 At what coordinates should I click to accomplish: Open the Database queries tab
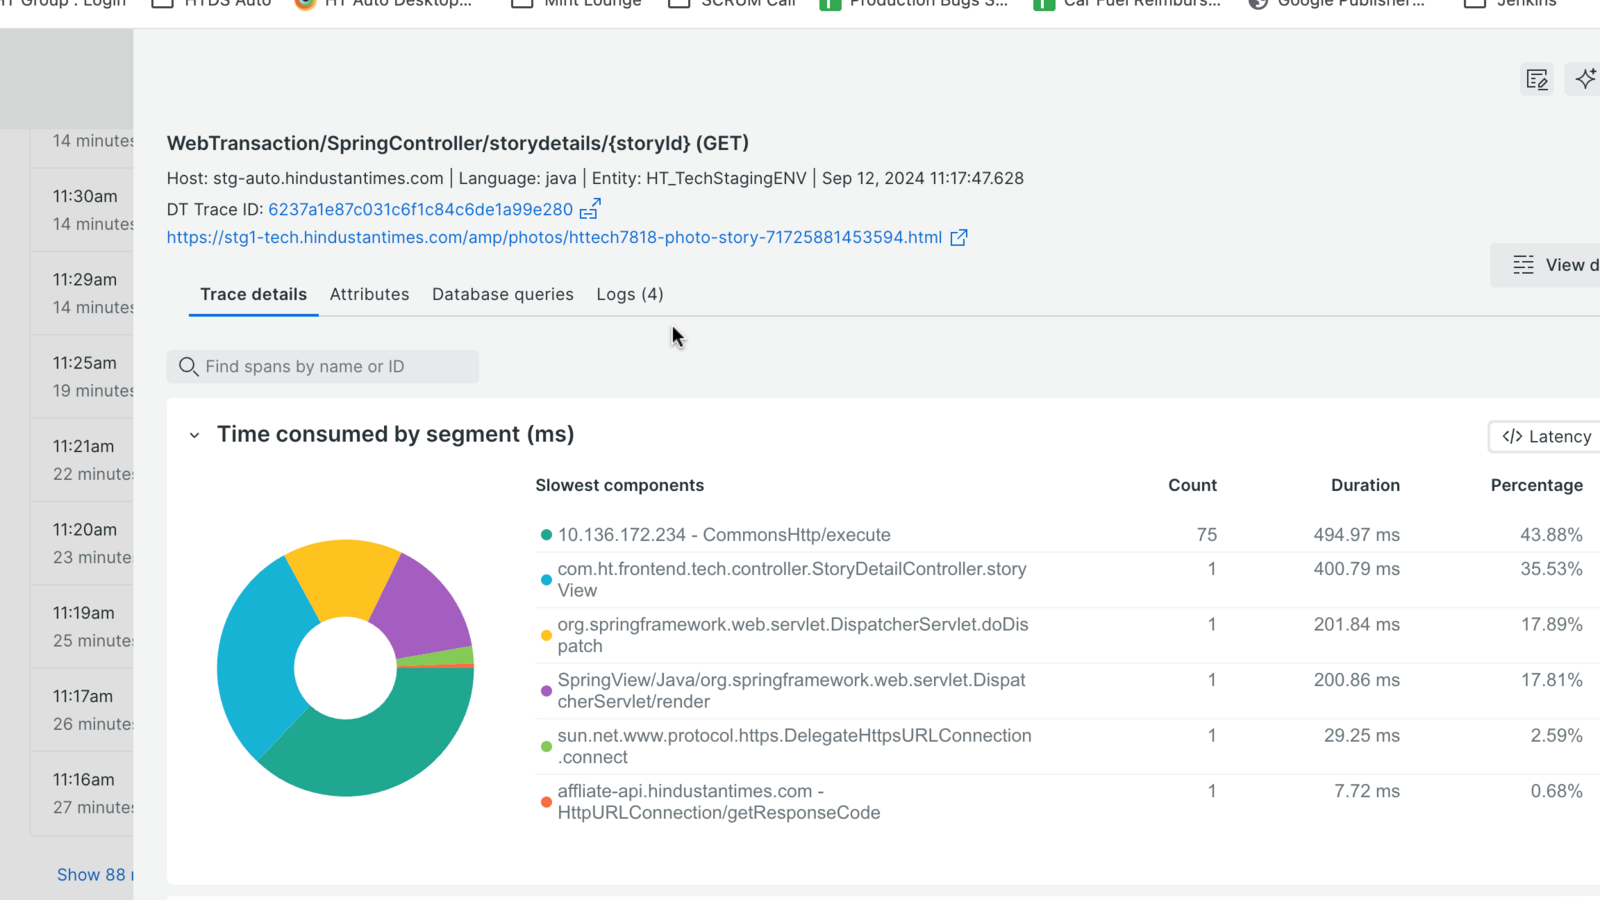click(502, 294)
